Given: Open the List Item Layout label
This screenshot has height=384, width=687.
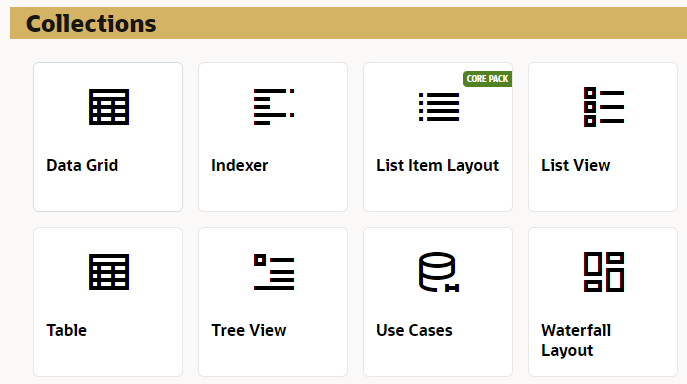Looking at the screenshot, I should (x=437, y=165).
